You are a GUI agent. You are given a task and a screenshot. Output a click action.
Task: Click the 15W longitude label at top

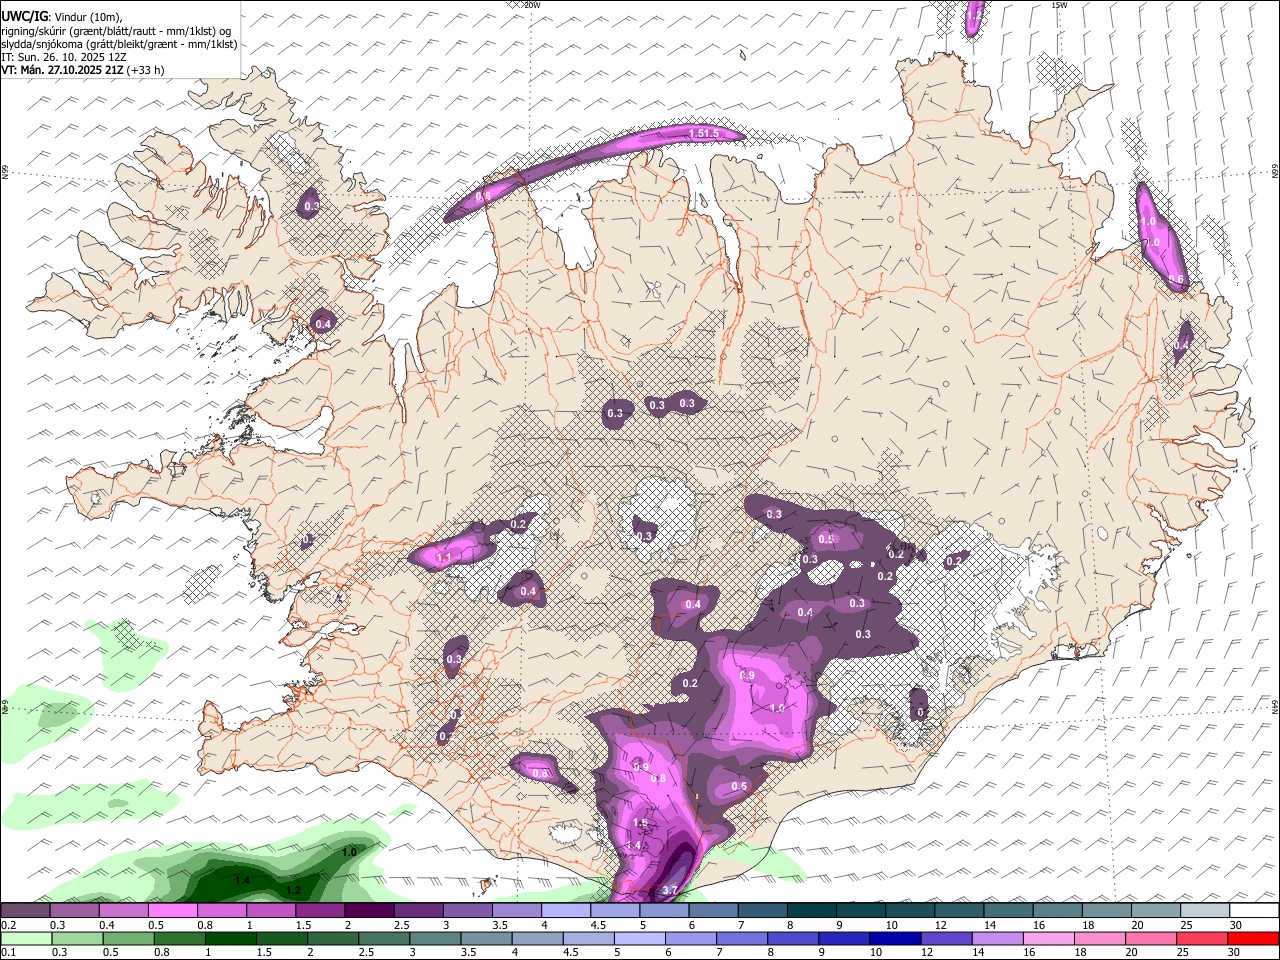1060,5
